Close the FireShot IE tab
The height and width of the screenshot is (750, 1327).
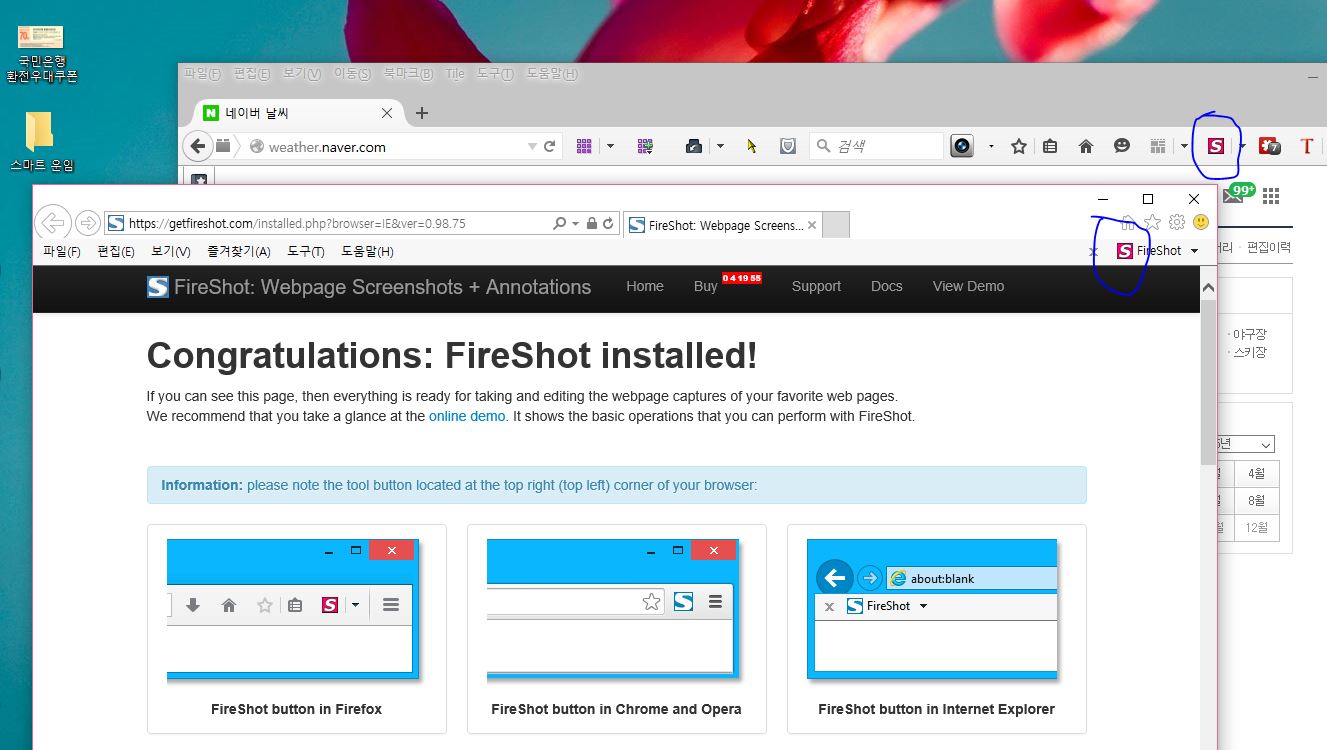[x=812, y=225]
